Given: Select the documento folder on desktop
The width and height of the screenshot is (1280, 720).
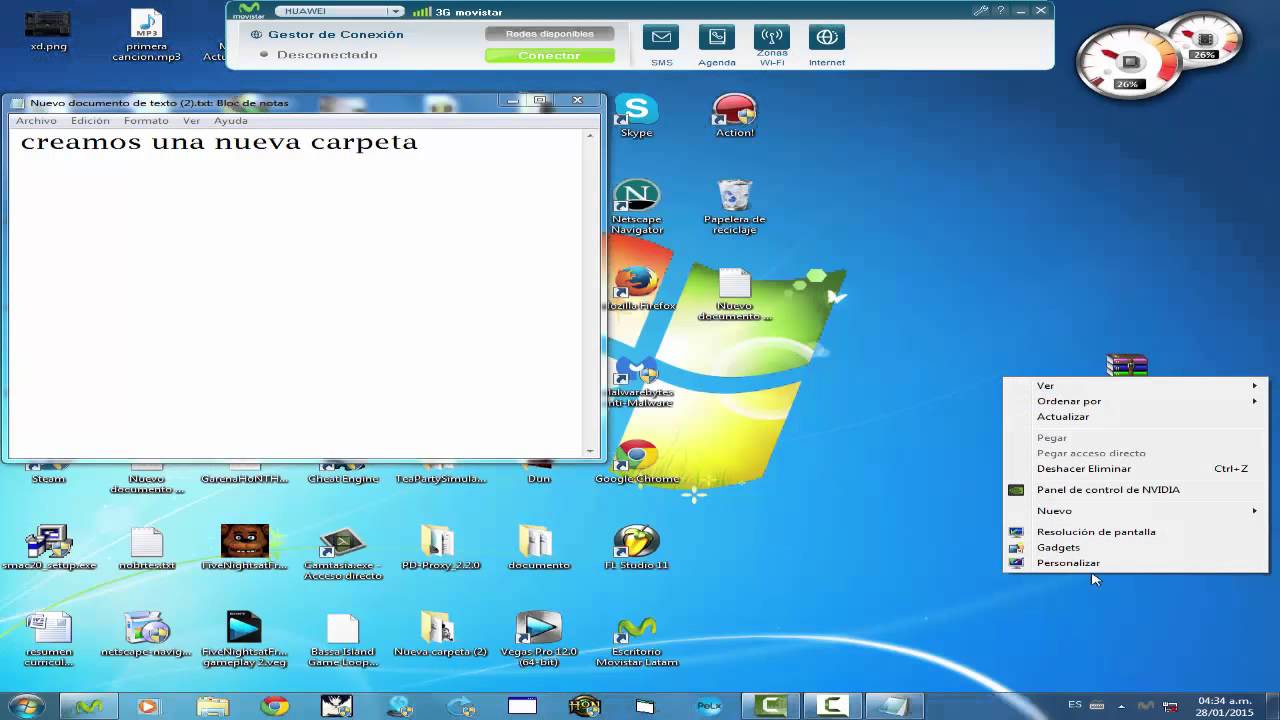Looking at the screenshot, I should point(538,547).
